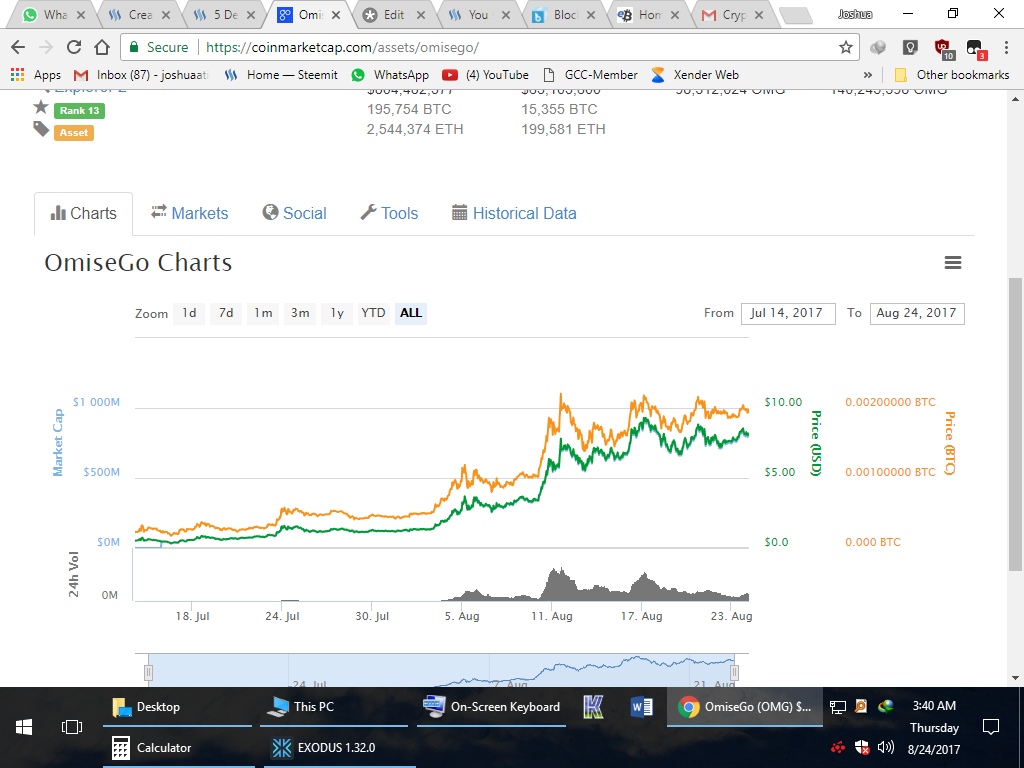The image size is (1024, 768).
Task: Set chart zoom to 1m
Action: (x=263, y=313)
